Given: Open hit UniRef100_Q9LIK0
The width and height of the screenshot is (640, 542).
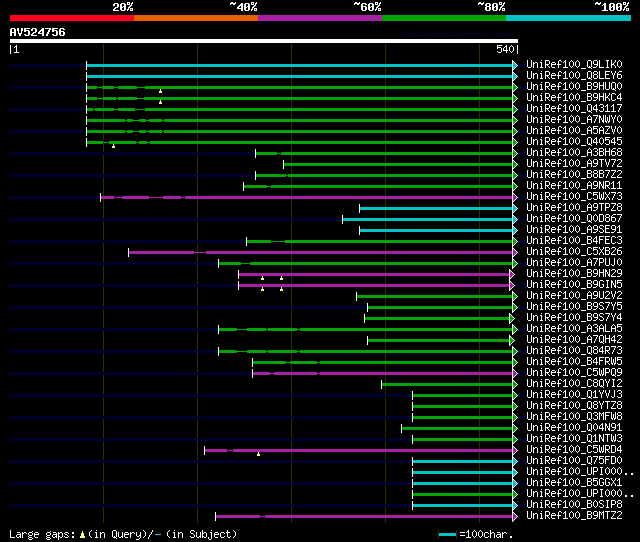Looking at the screenshot, I should [x=574, y=64].
